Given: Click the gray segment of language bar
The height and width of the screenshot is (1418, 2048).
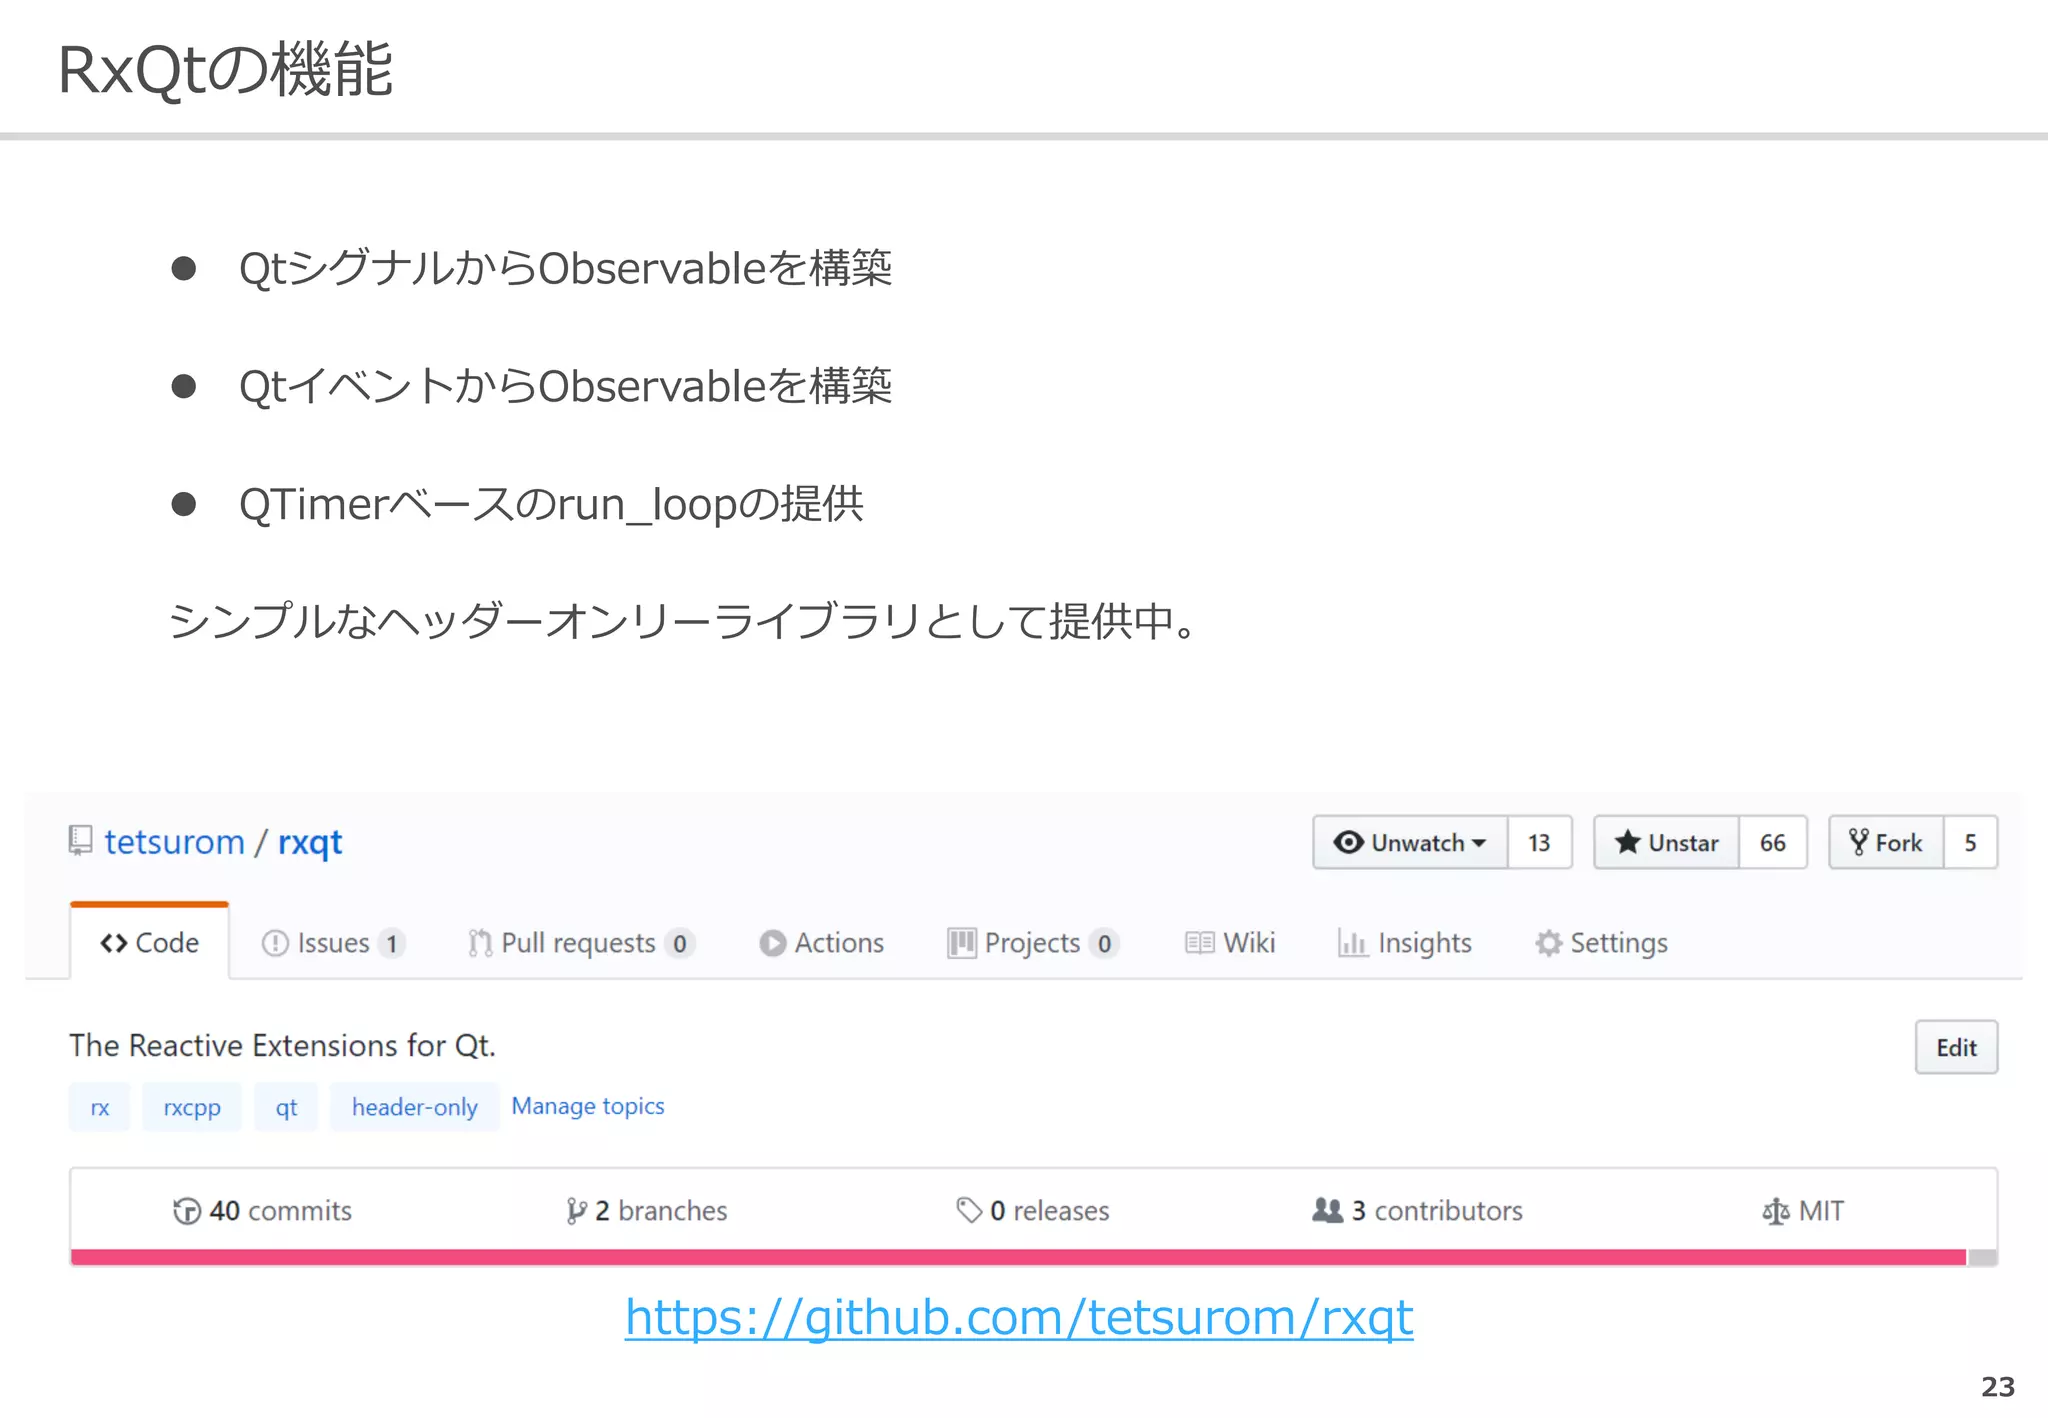Looking at the screenshot, I should pyautogui.click(x=1982, y=1257).
